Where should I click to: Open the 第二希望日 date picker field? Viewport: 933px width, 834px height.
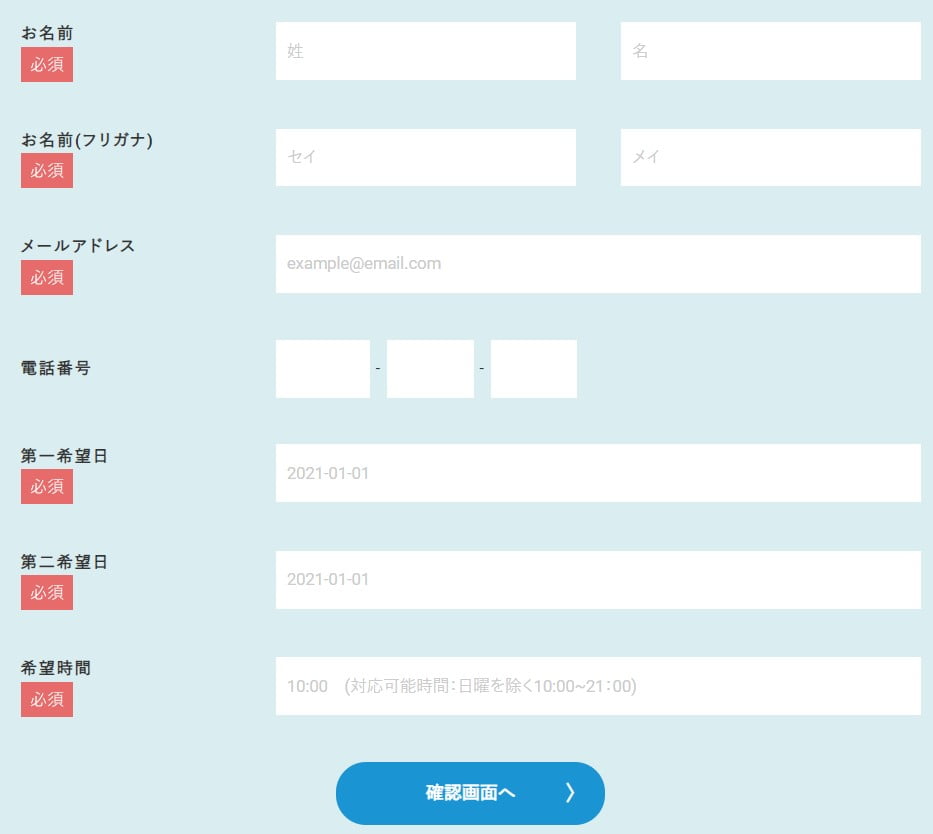(598, 579)
